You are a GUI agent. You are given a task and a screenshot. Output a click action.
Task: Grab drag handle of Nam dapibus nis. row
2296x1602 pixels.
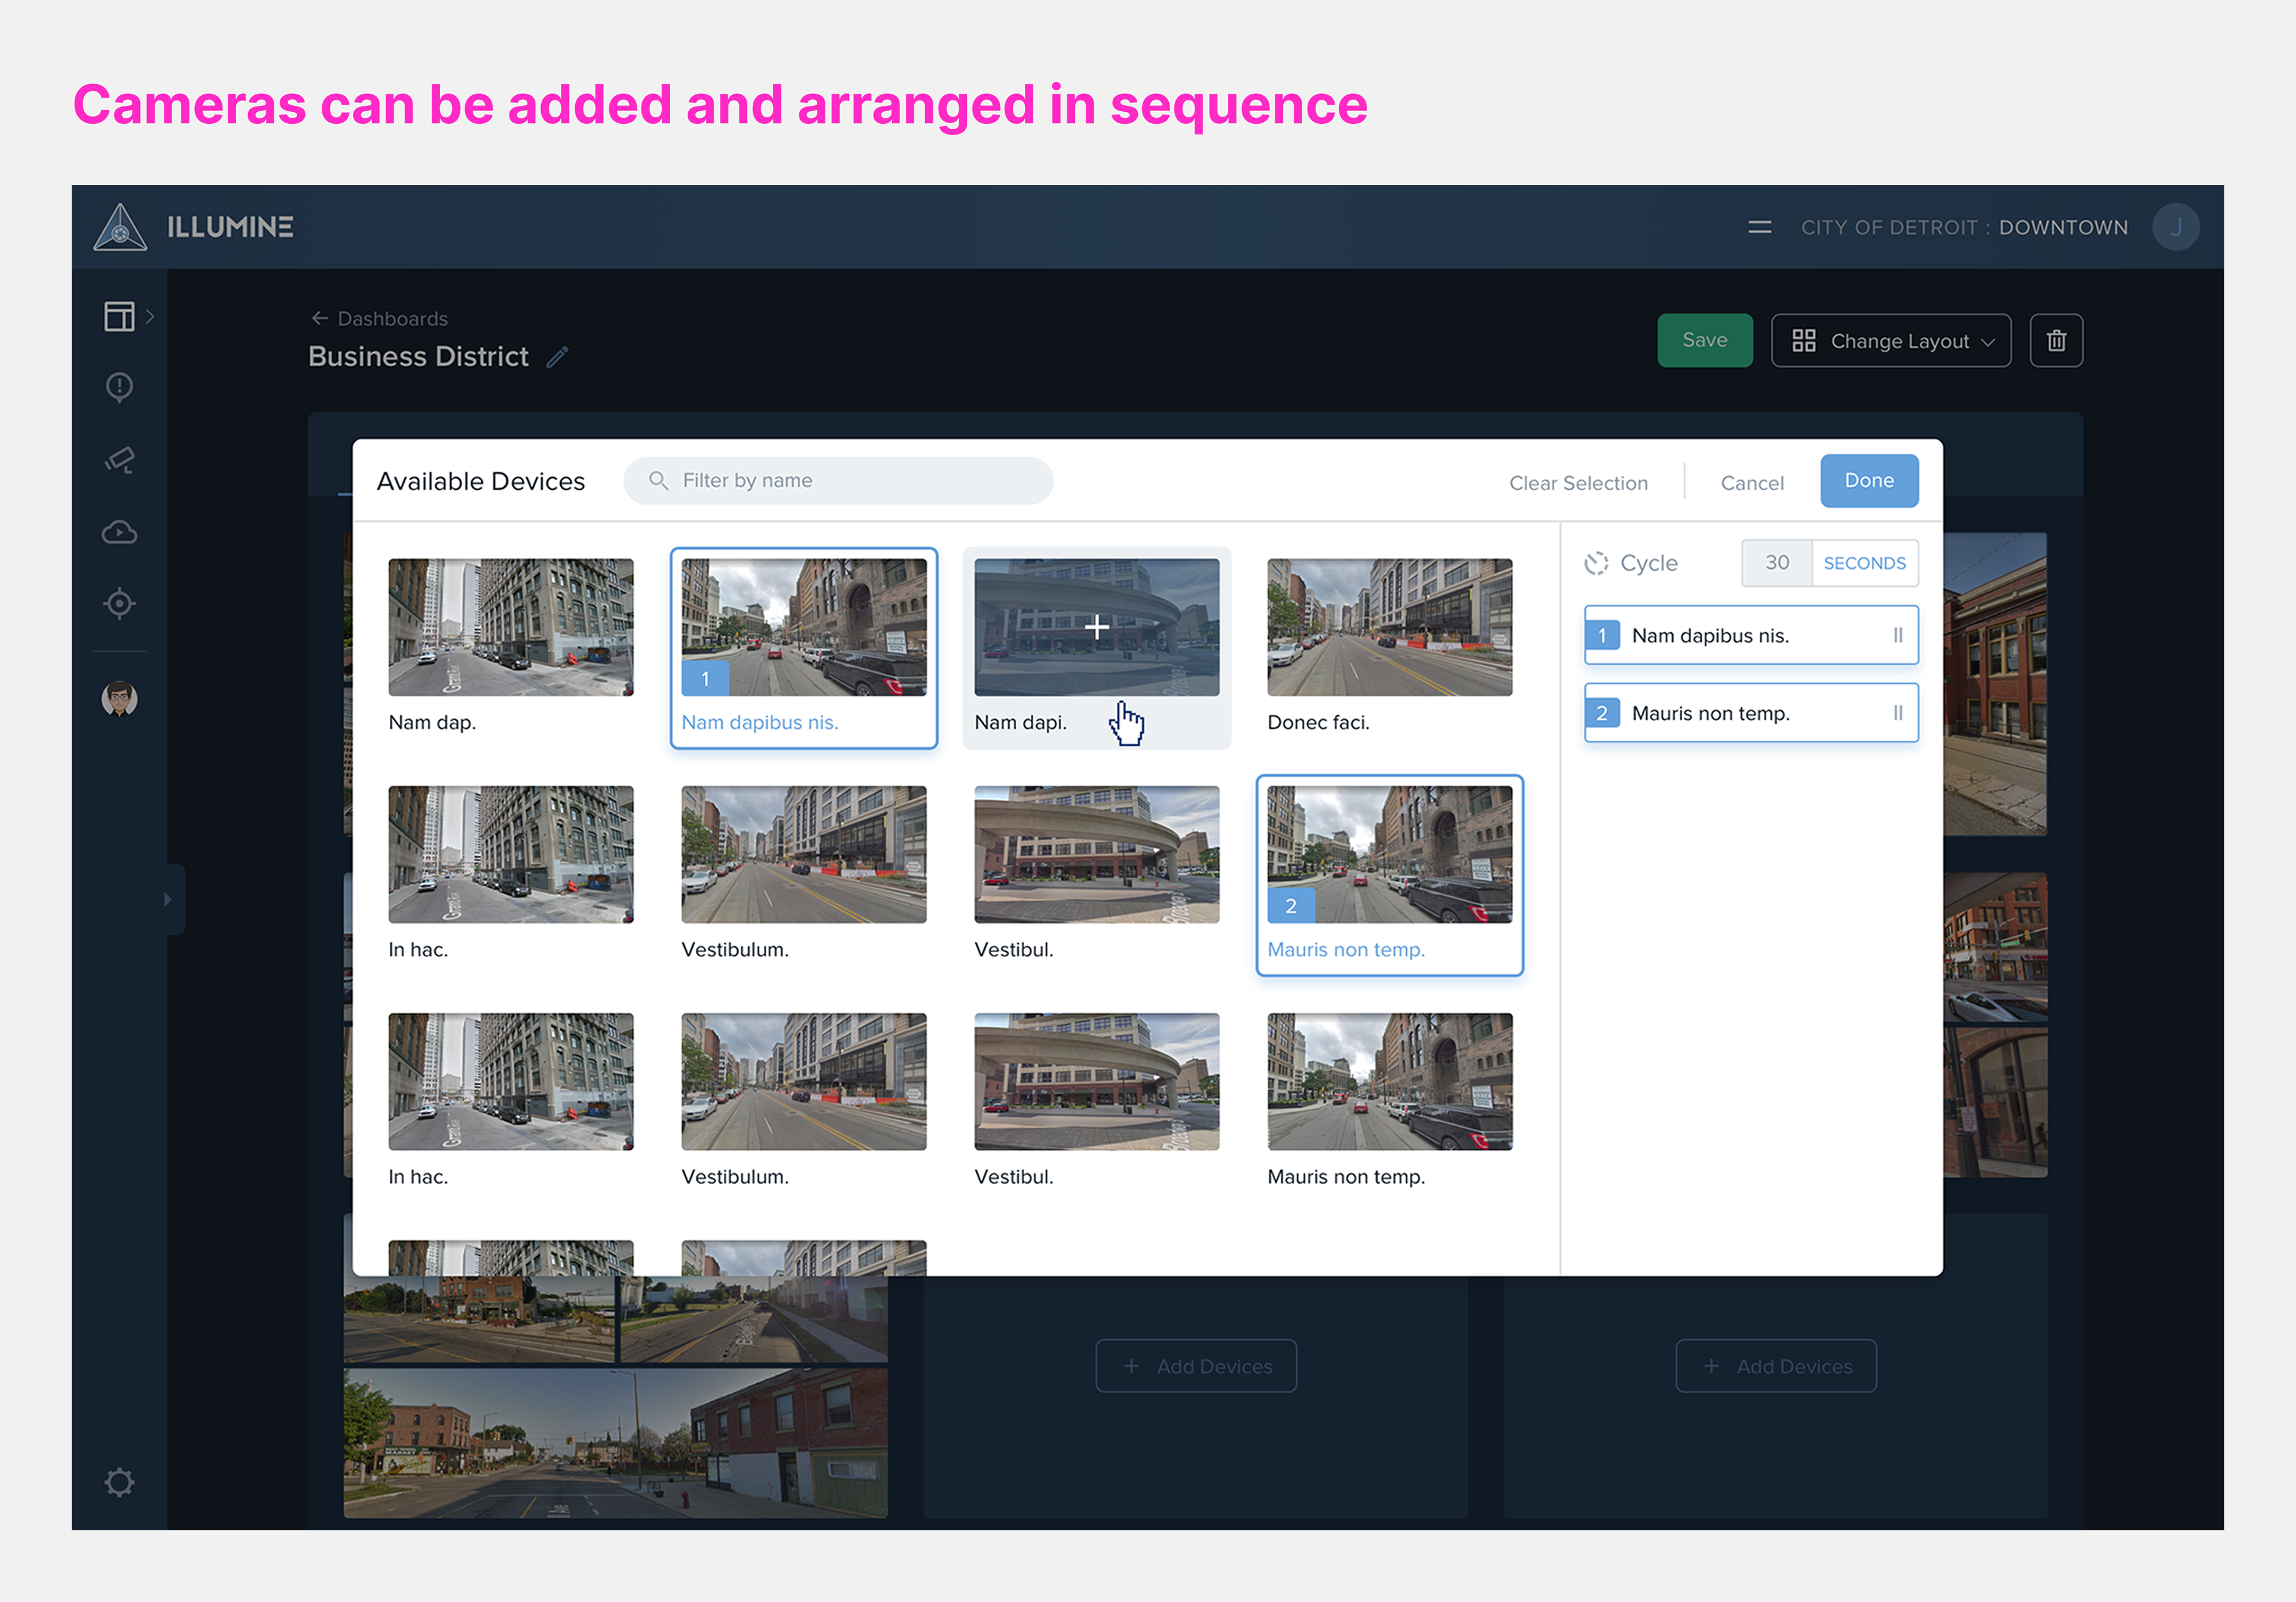[x=1897, y=635]
